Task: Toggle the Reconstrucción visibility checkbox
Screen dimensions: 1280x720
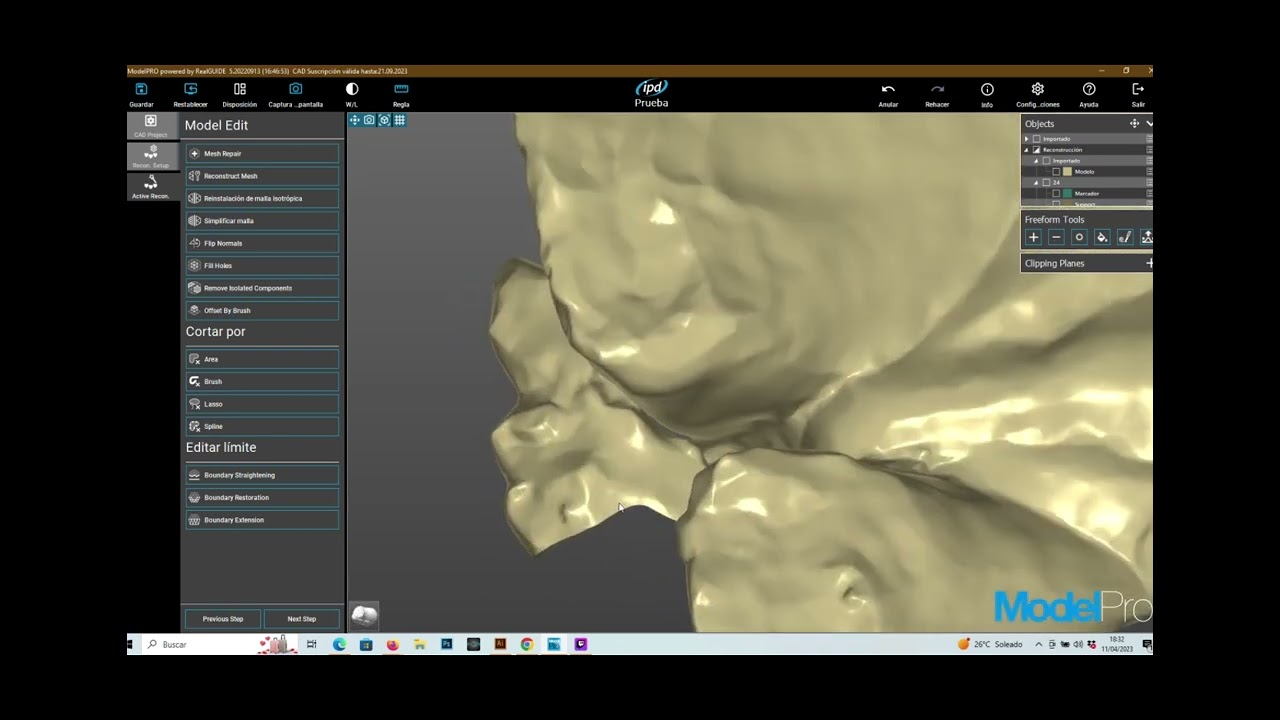Action: pos(1036,150)
